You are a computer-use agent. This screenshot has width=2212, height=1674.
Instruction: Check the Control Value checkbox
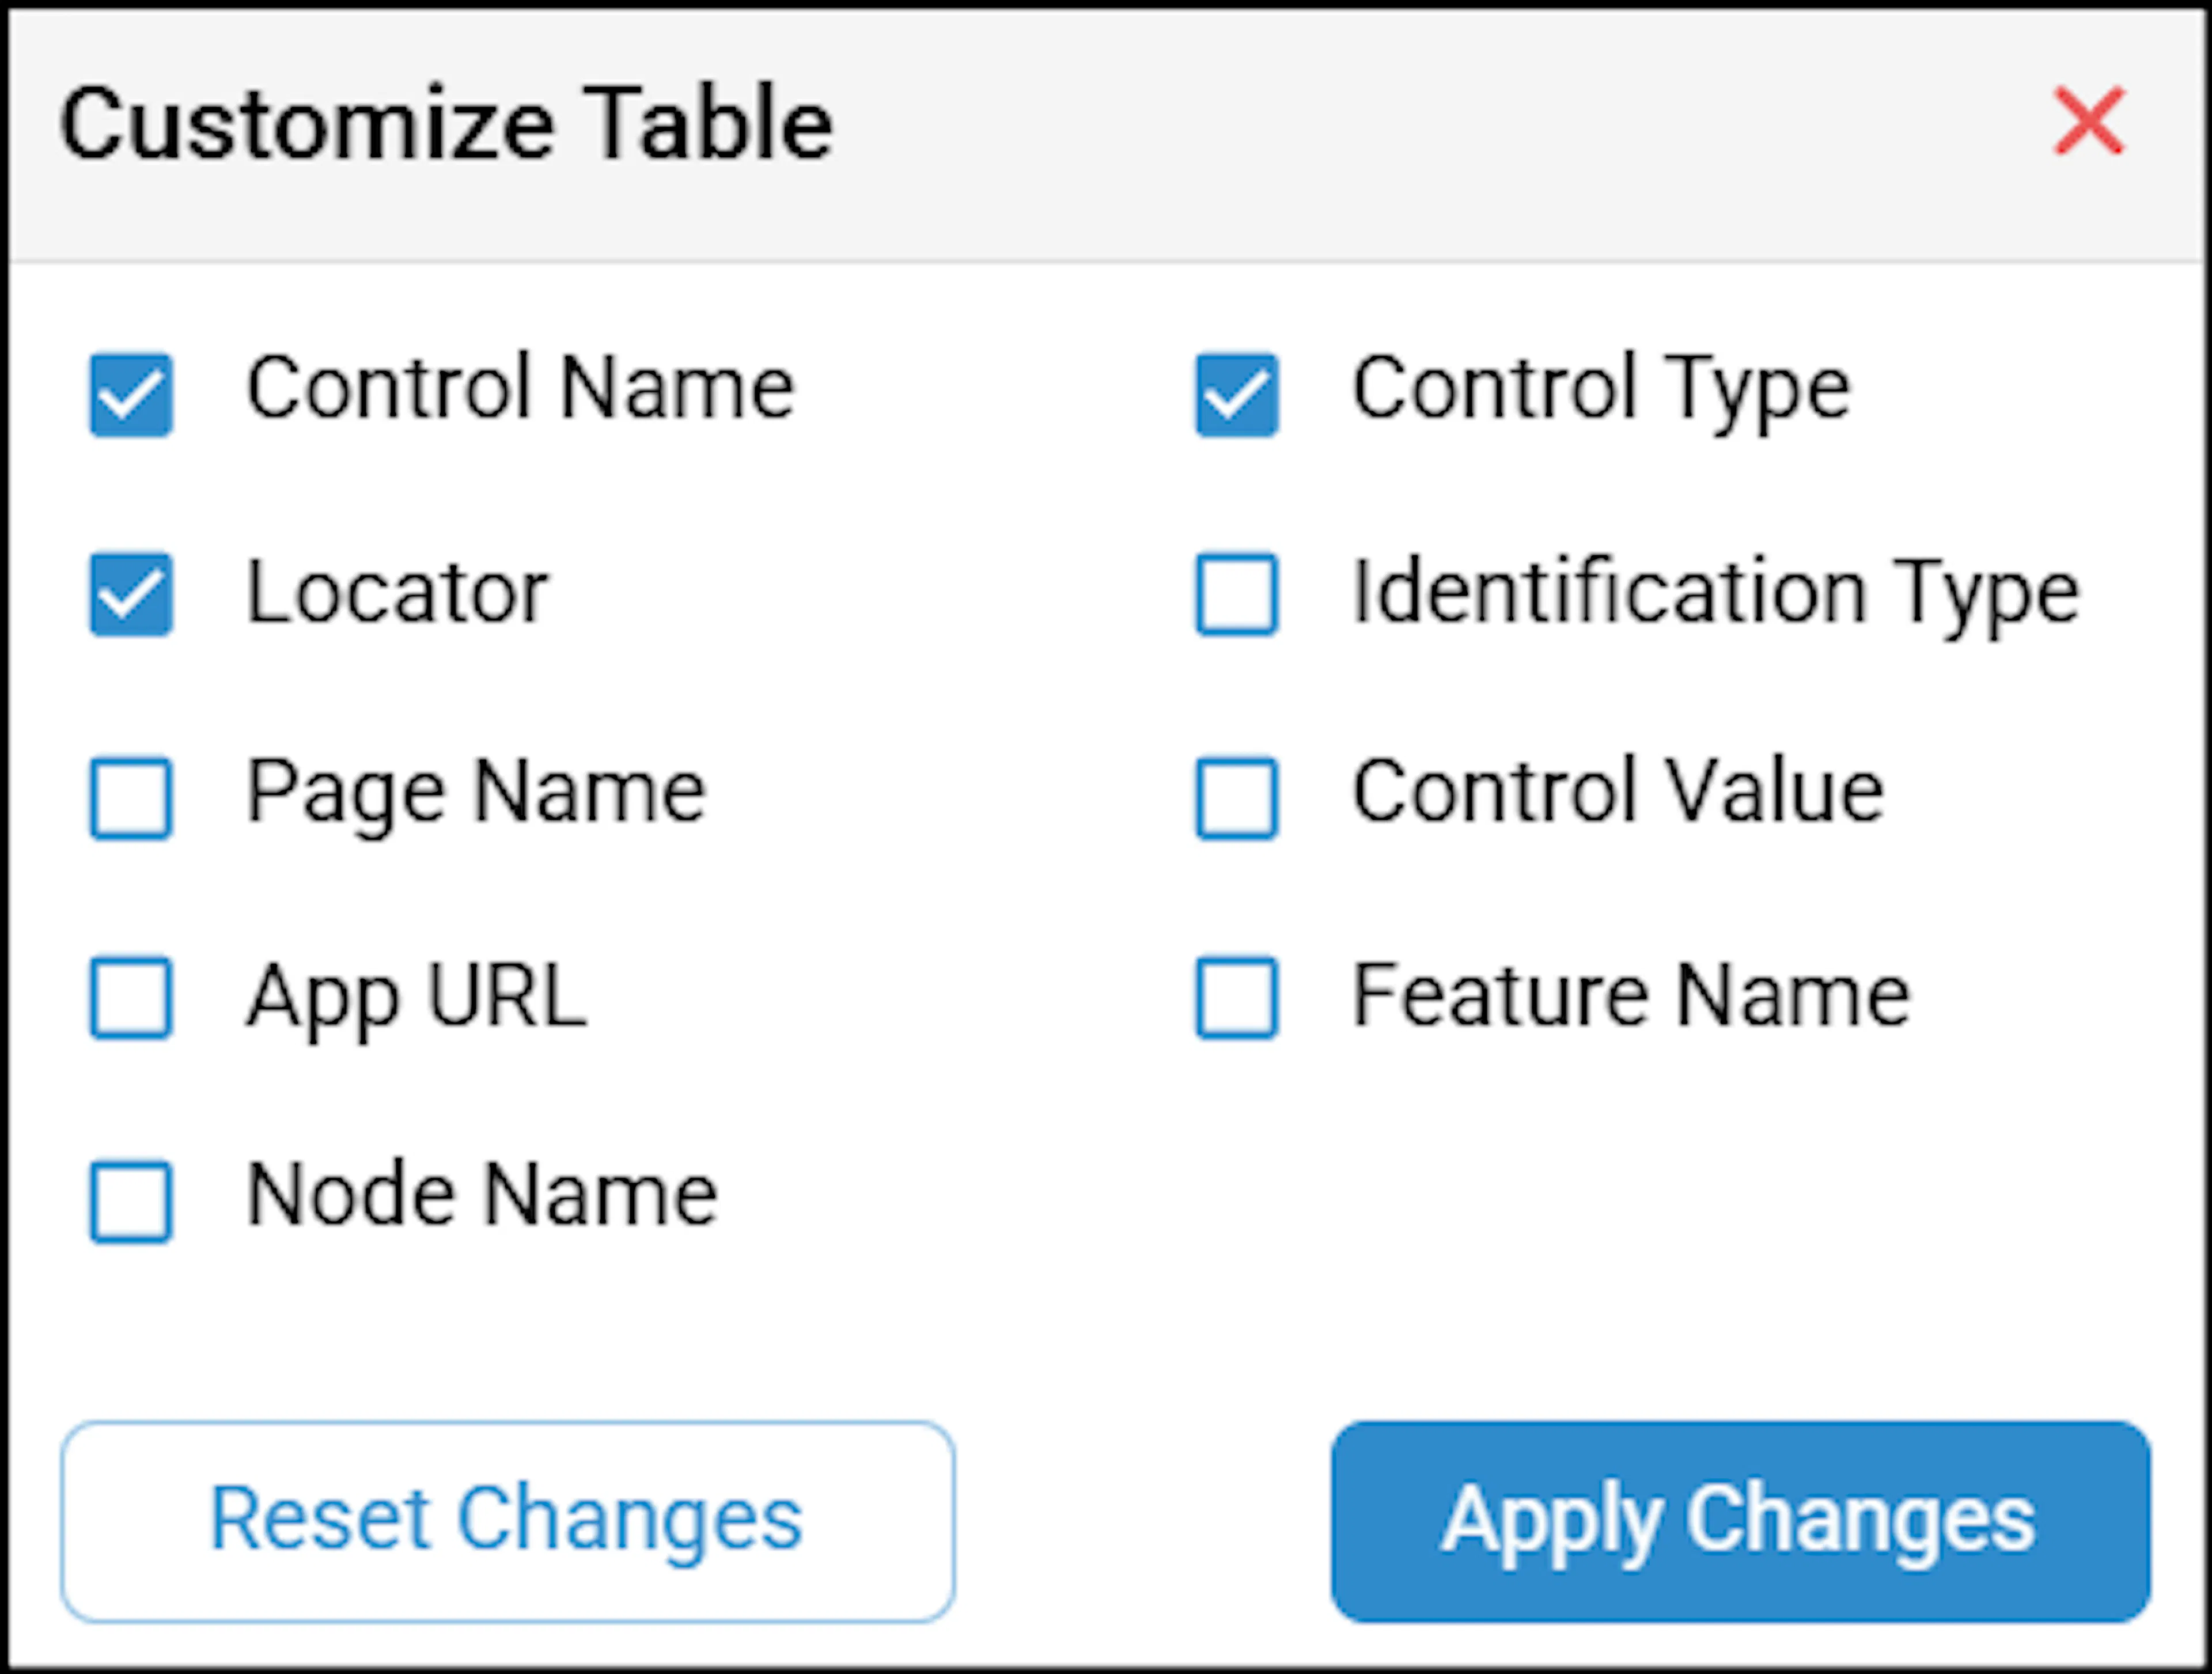[x=1237, y=798]
